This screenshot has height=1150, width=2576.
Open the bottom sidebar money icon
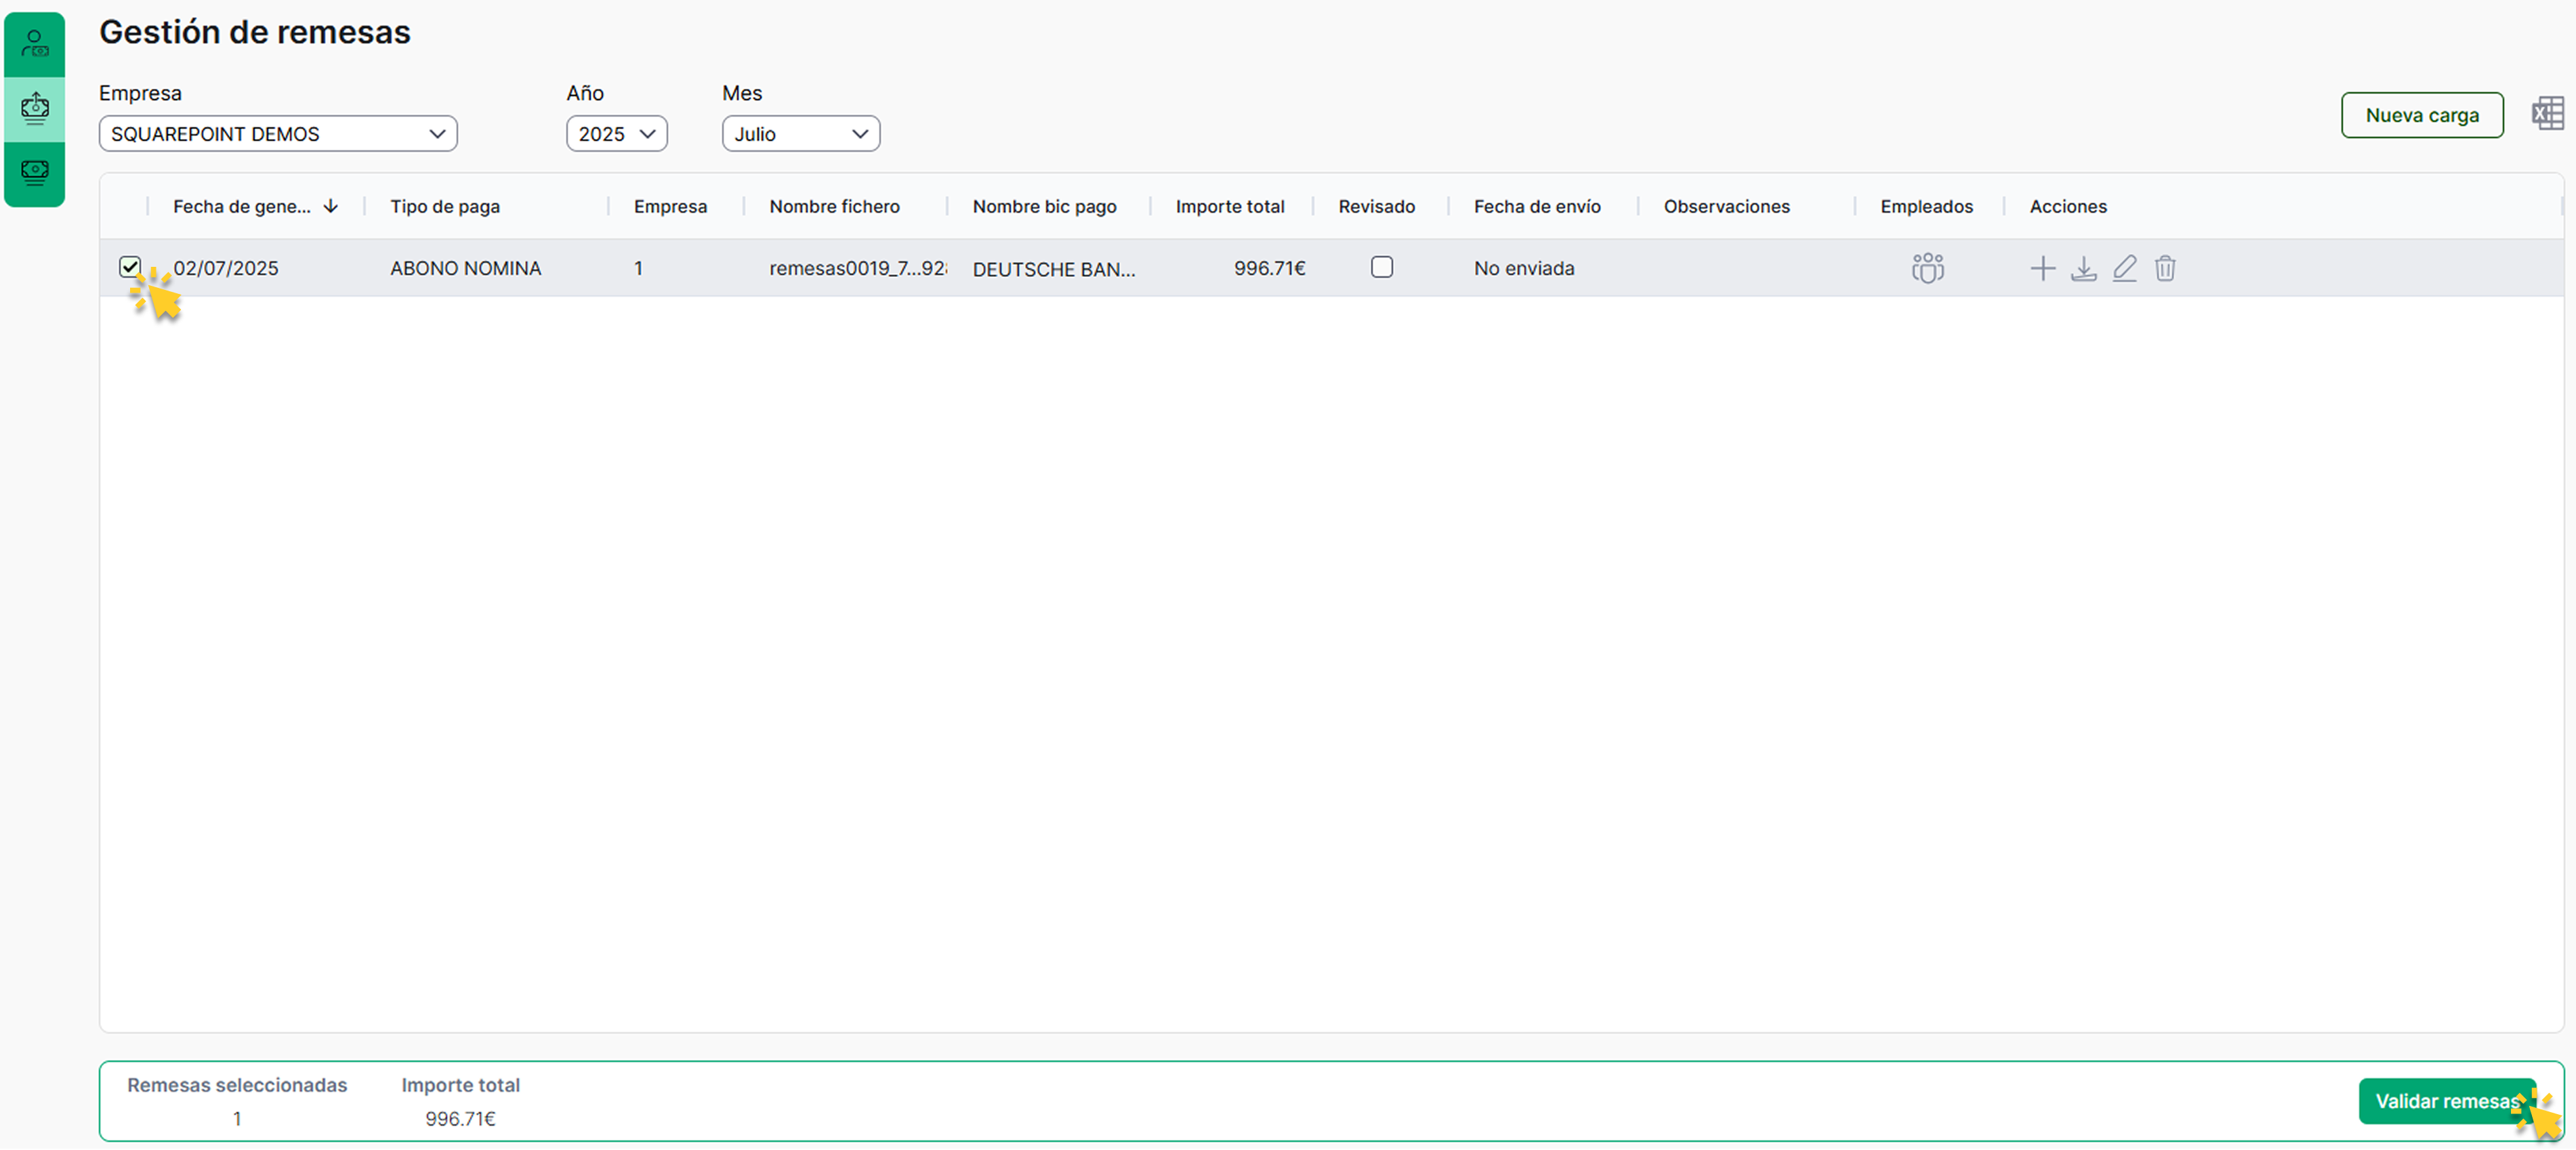35,173
